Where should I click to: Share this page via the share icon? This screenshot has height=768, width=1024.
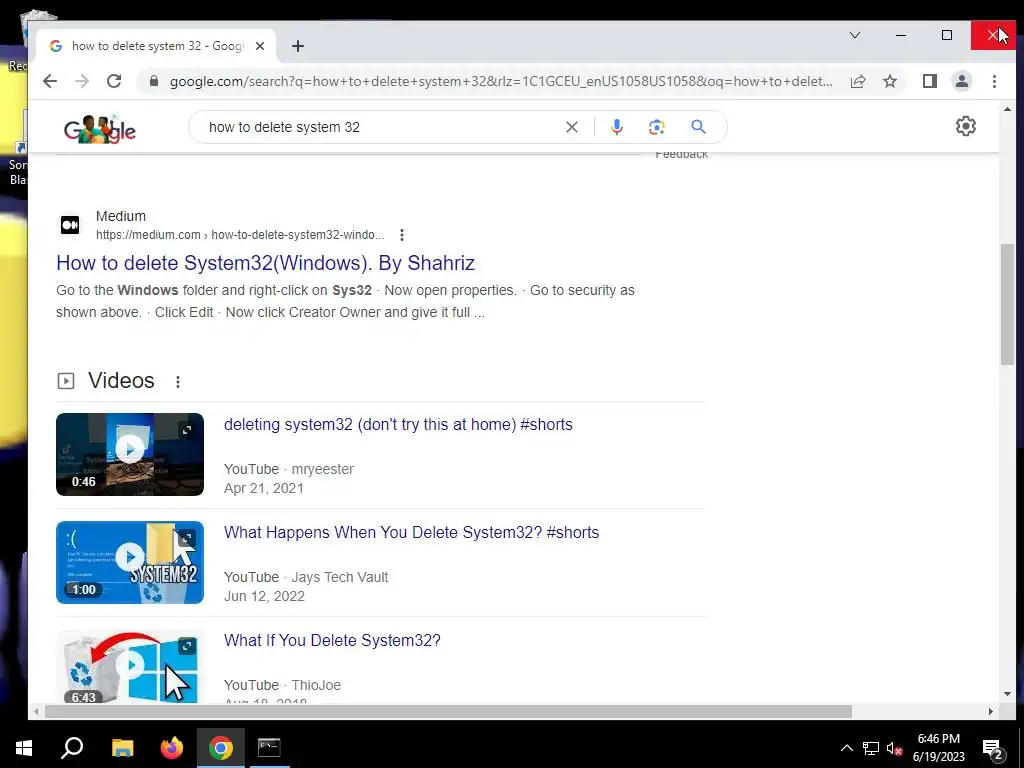click(x=857, y=81)
